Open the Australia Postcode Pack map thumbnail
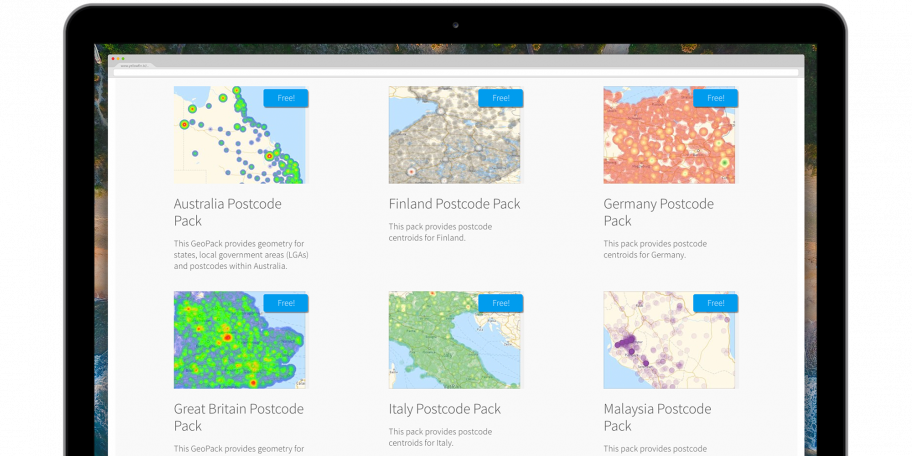Viewport: 912px width, 456px height. (239, 135)
